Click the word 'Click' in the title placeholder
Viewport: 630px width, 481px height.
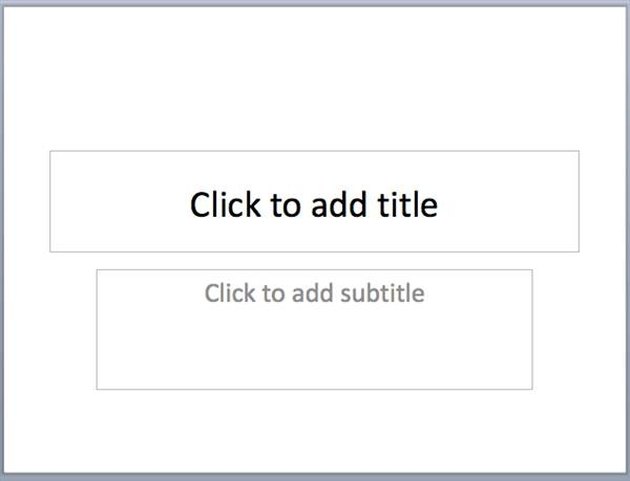[x=225, y=205]
